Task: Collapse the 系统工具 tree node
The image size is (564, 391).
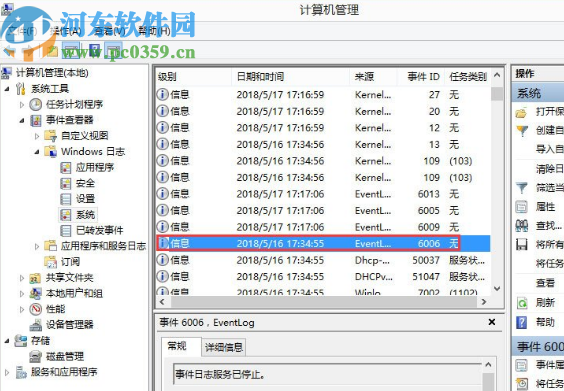Action: click(7, 89)
